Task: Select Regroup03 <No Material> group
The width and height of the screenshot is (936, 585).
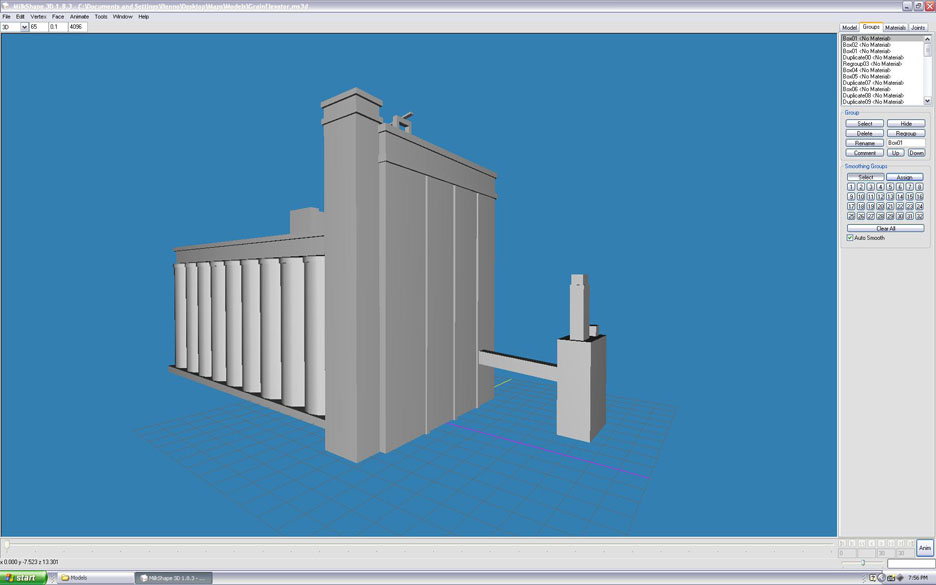Action: coord(882,64)
